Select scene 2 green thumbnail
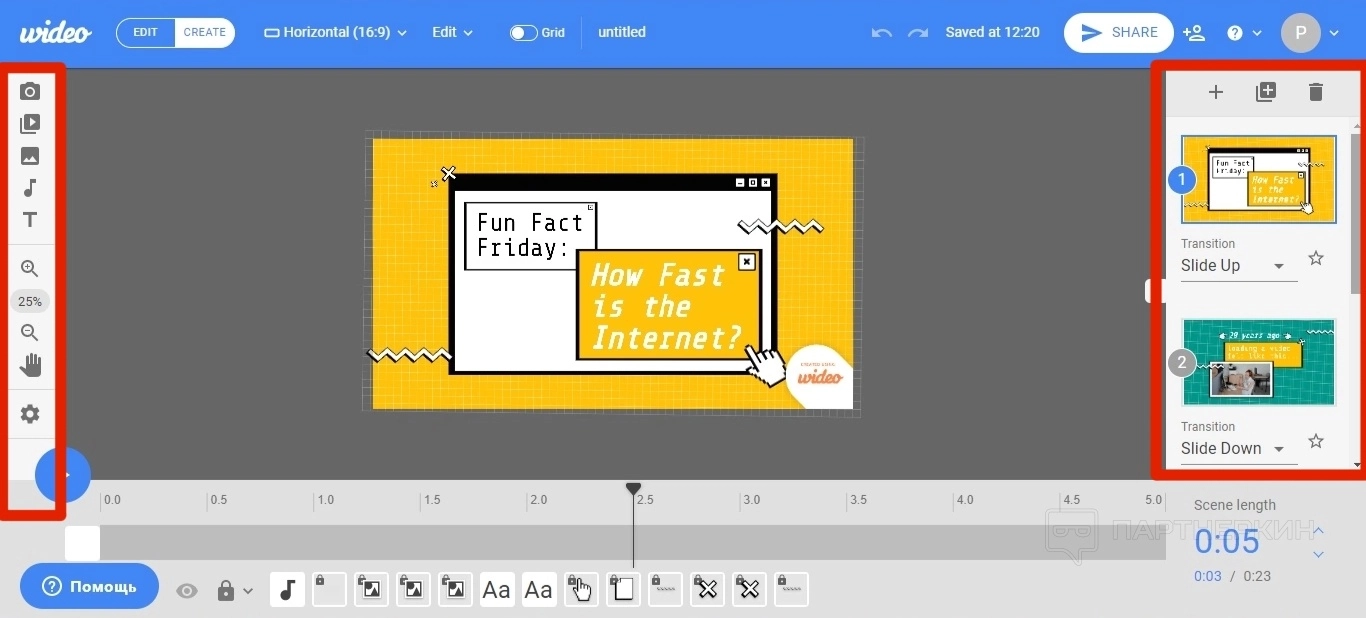 (1258, 362)
